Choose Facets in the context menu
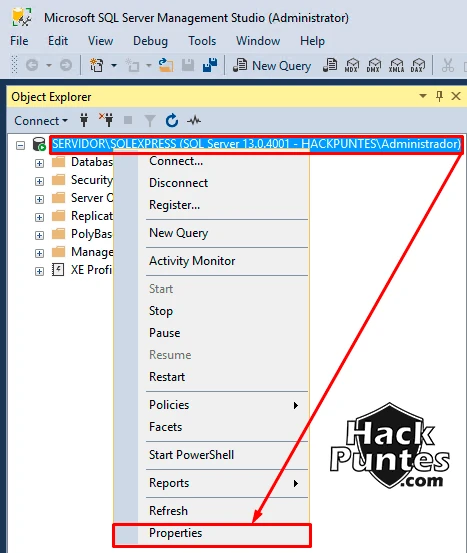Screen dimensions: 467x553 (x=211, y=427)
